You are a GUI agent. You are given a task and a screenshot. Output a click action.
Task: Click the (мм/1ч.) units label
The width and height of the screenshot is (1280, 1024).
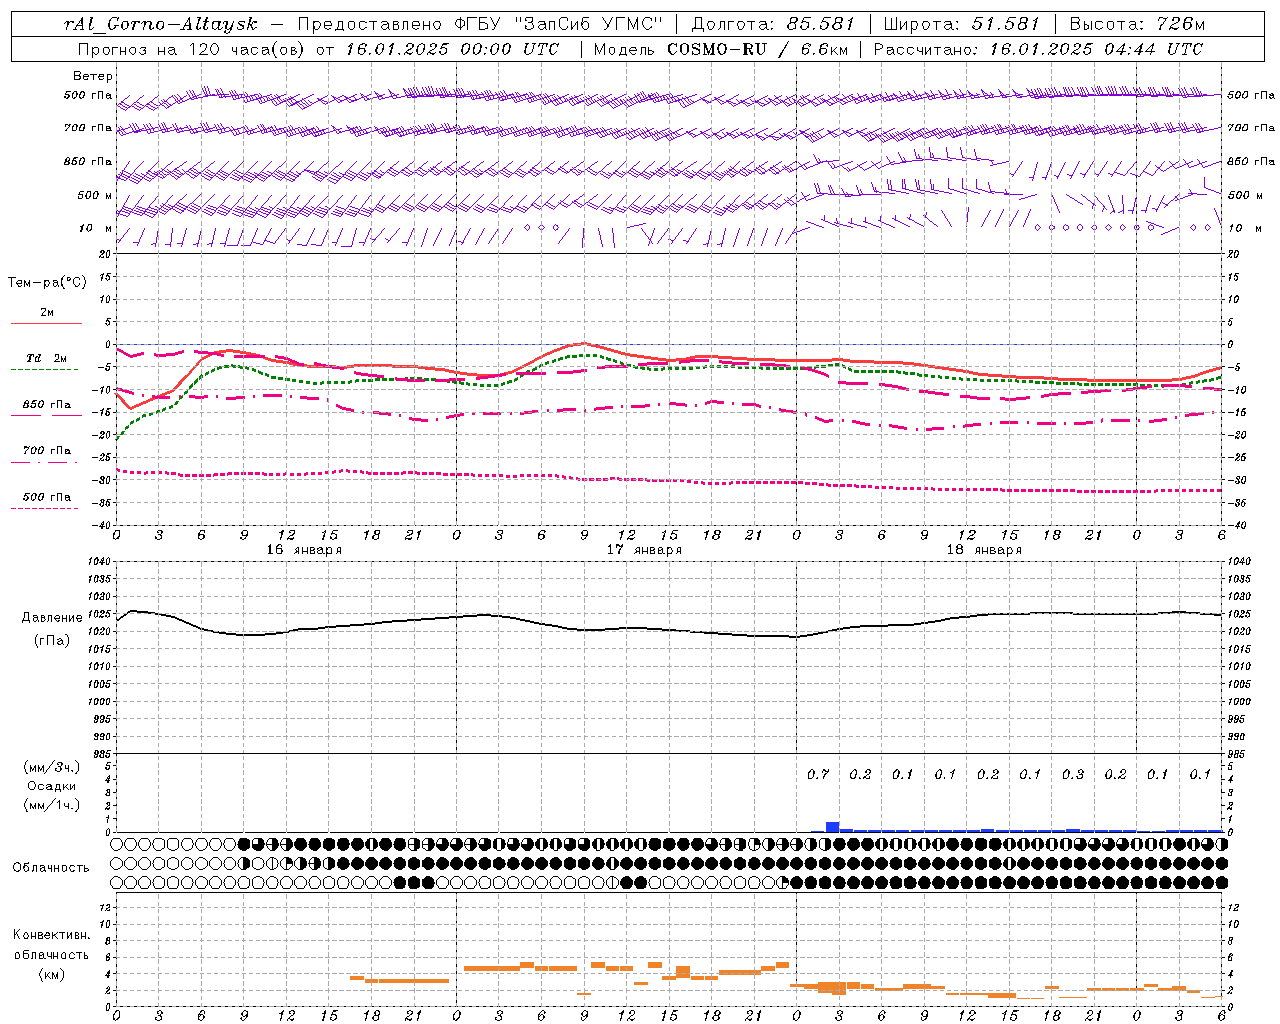(51, 805)
